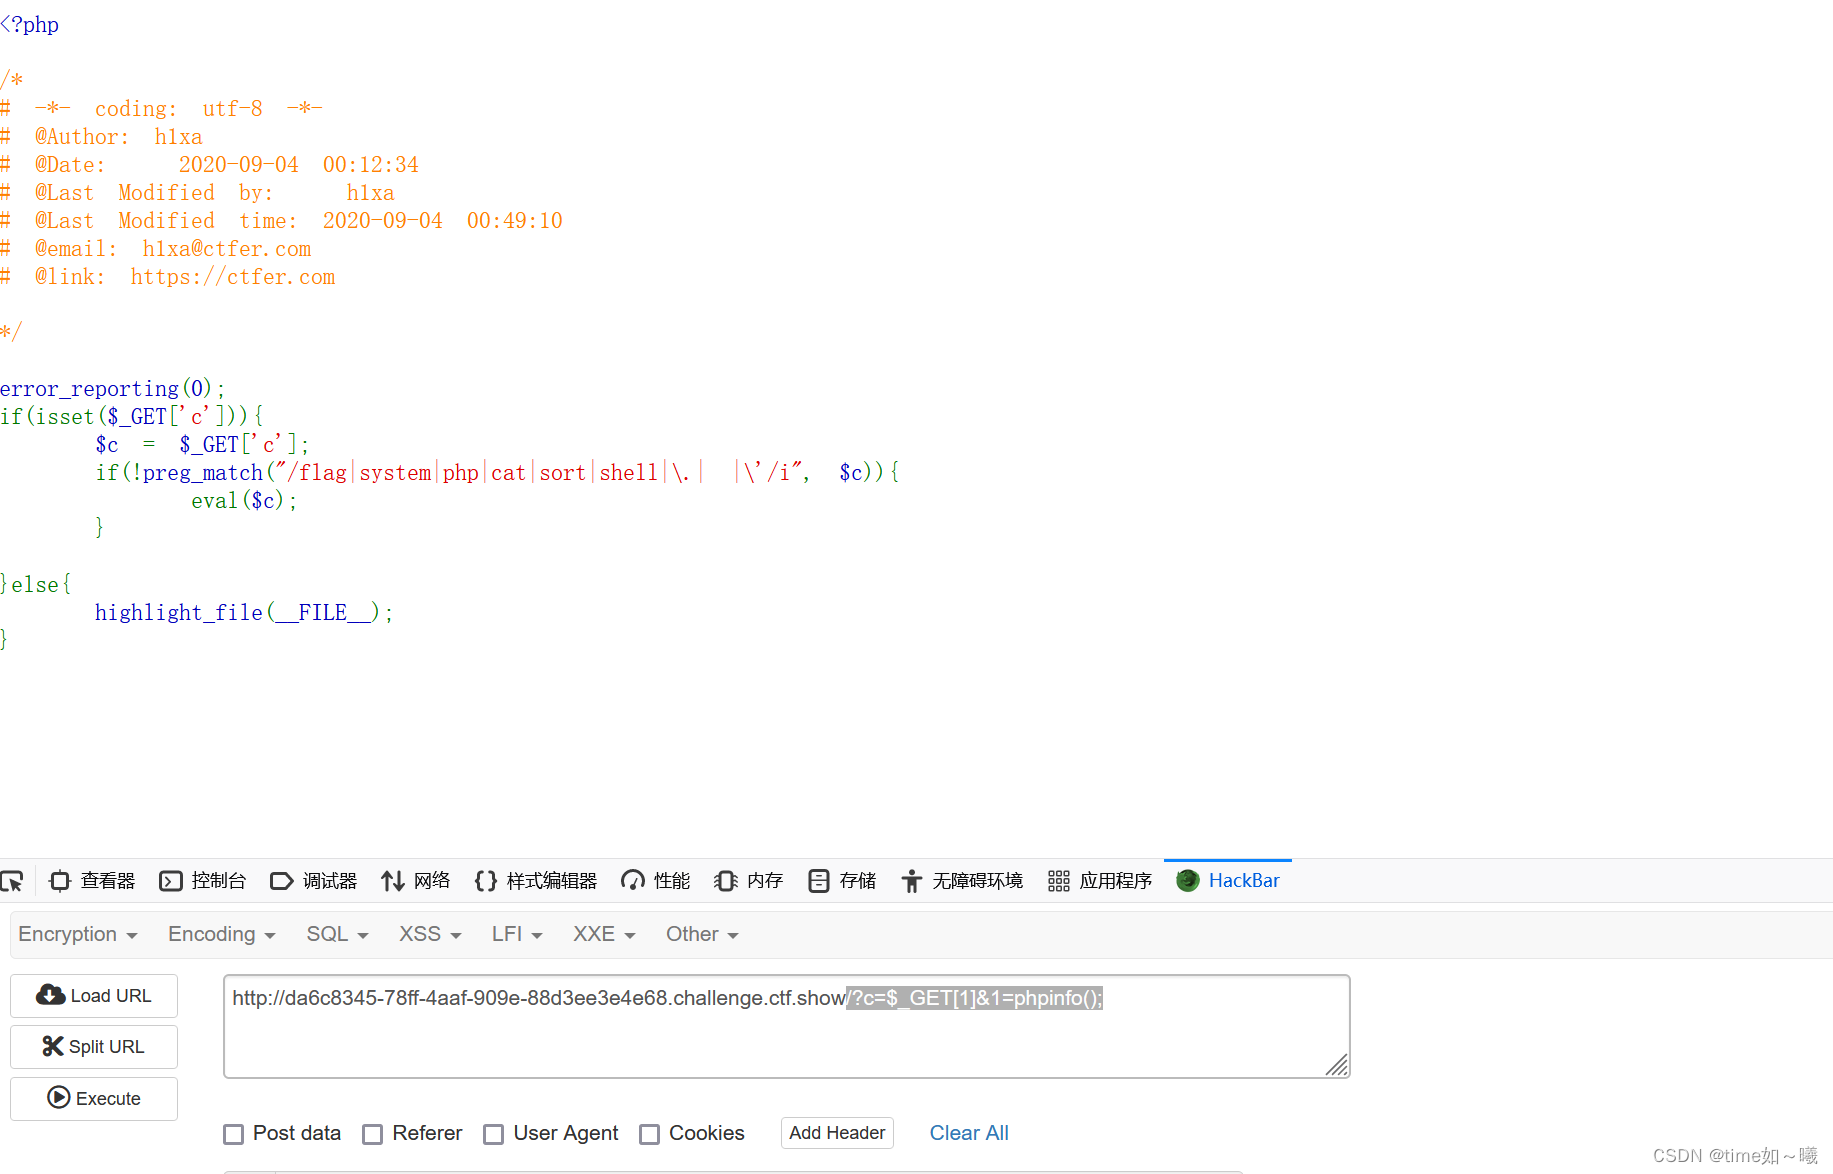Screen dimensions: 1833x1174
Task: Enable the User Agent checkbox
Action: pos(494,1134)
